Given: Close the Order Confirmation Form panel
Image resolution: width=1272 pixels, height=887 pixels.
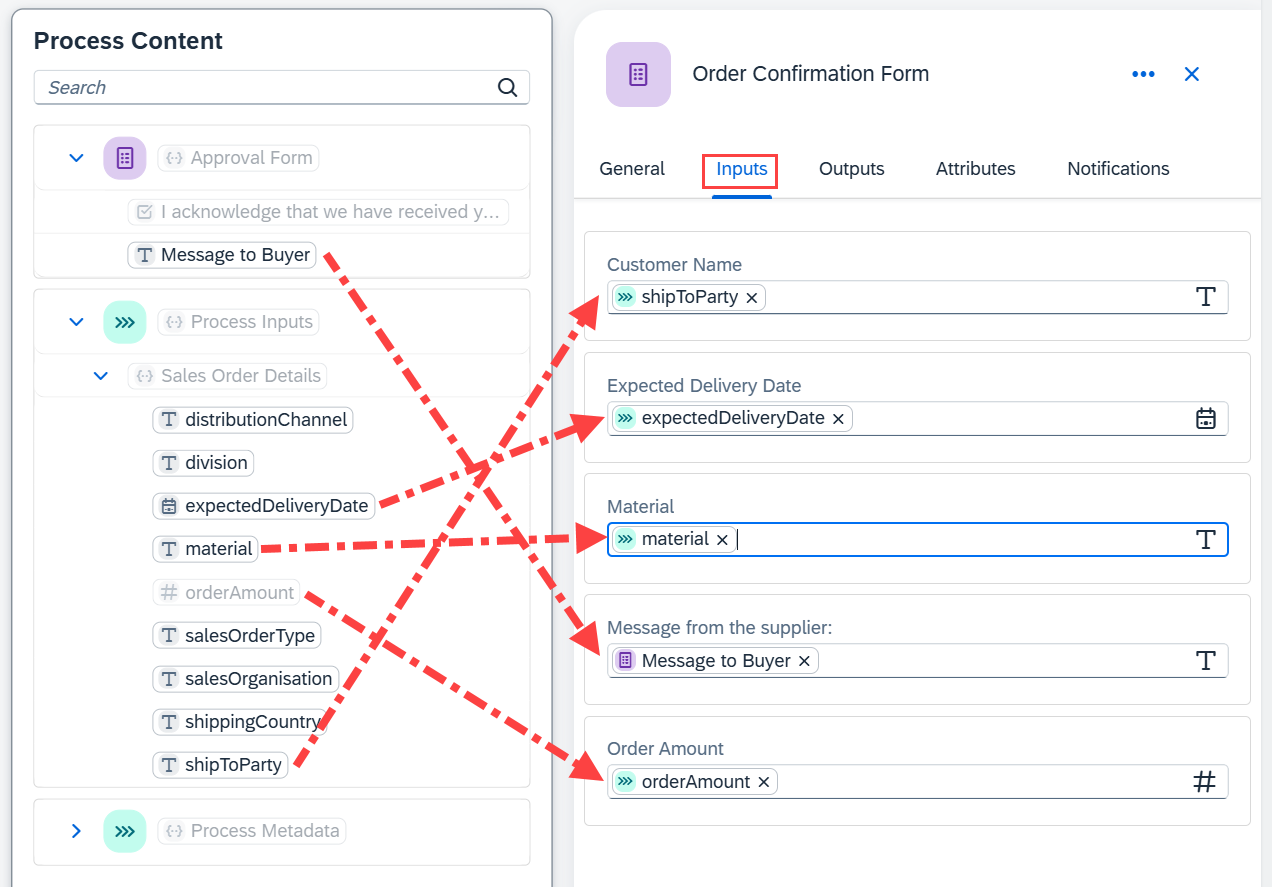Looking at the screenshot, I should [x=1192, y=74].
